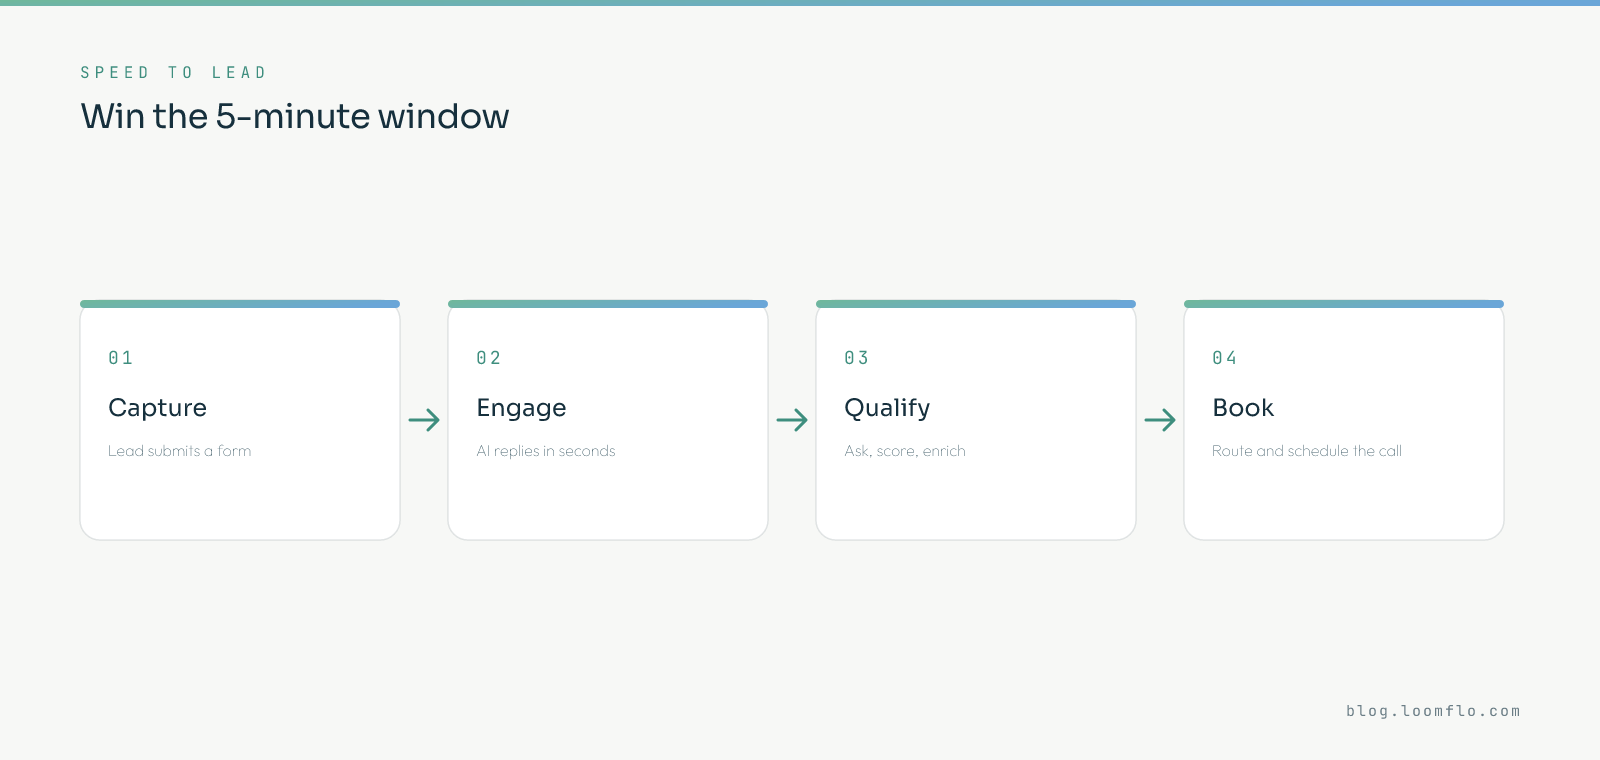Click 'AI replies in seconds' description

pos(546,451)
